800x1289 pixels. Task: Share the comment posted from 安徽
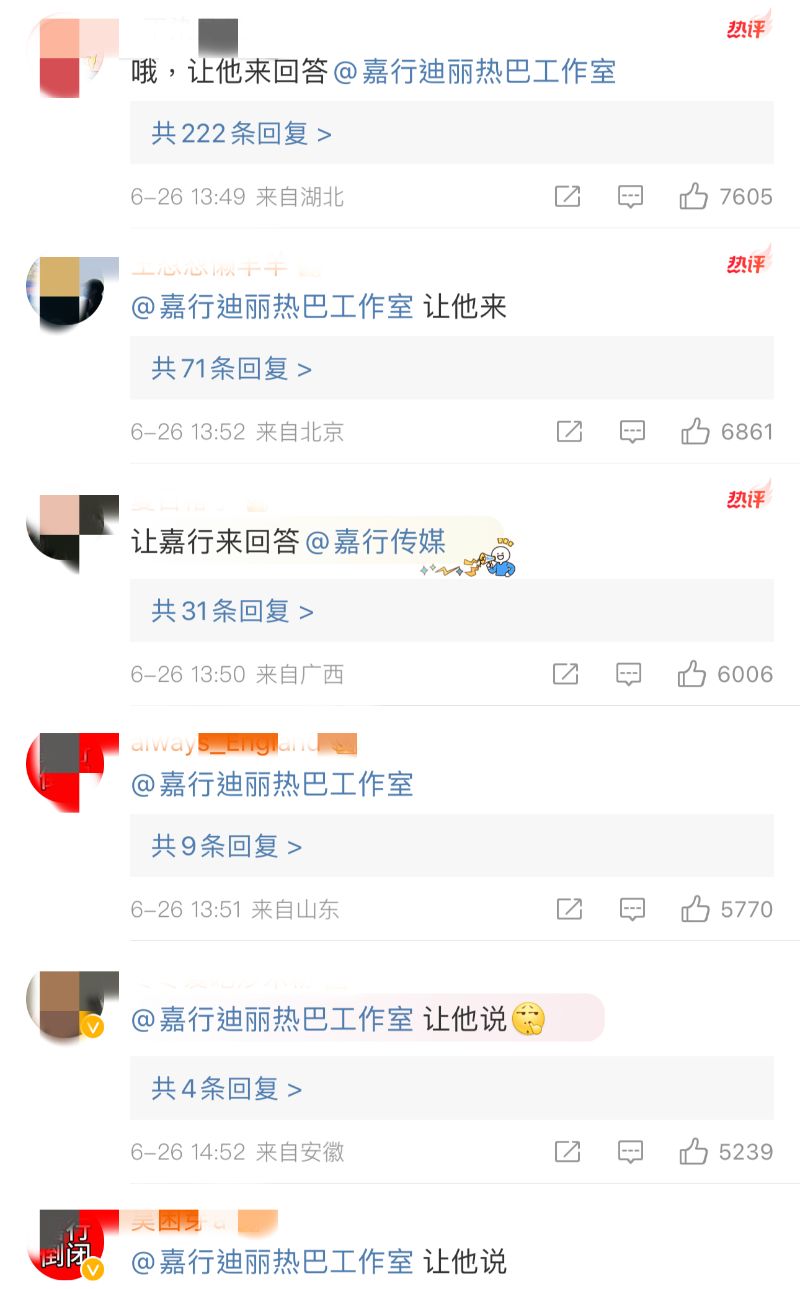click(x=567, y=1152)
